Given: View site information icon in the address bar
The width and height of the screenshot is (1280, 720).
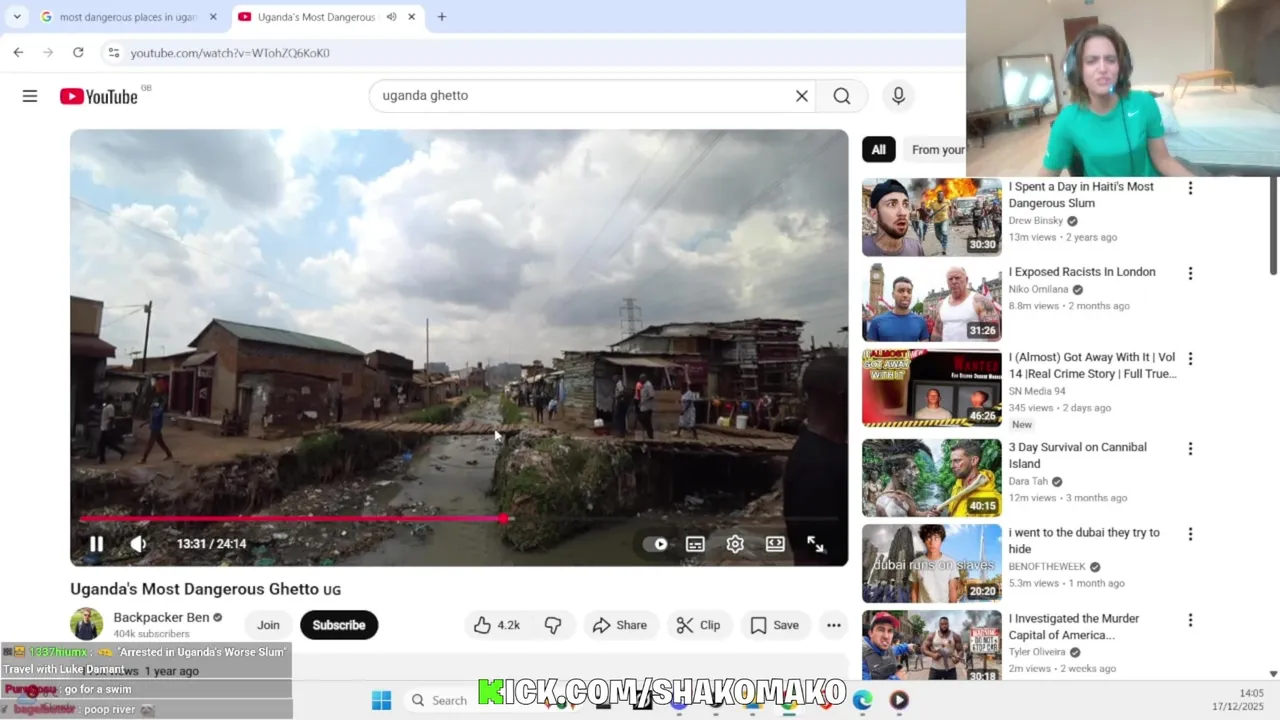Looking at the screenshot, I should pyautogui.click(x=113, y=53).
